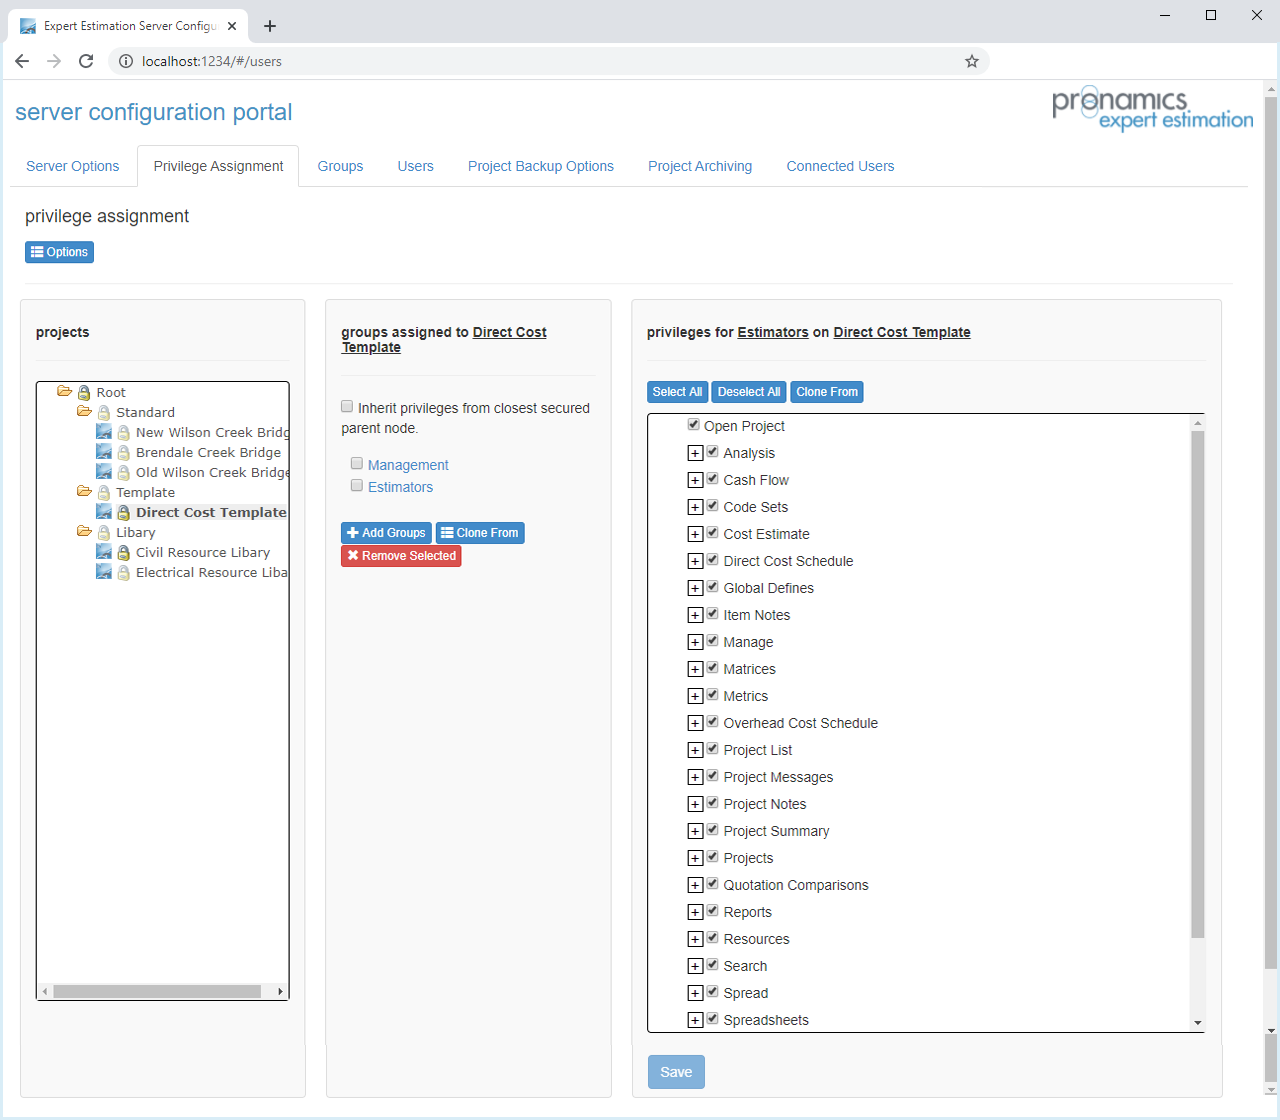Image resolution: width=1280 pixels, height=1120 pixels.
Task: Click the Civil Resource Libary project icon
Action: click(104, 552)
